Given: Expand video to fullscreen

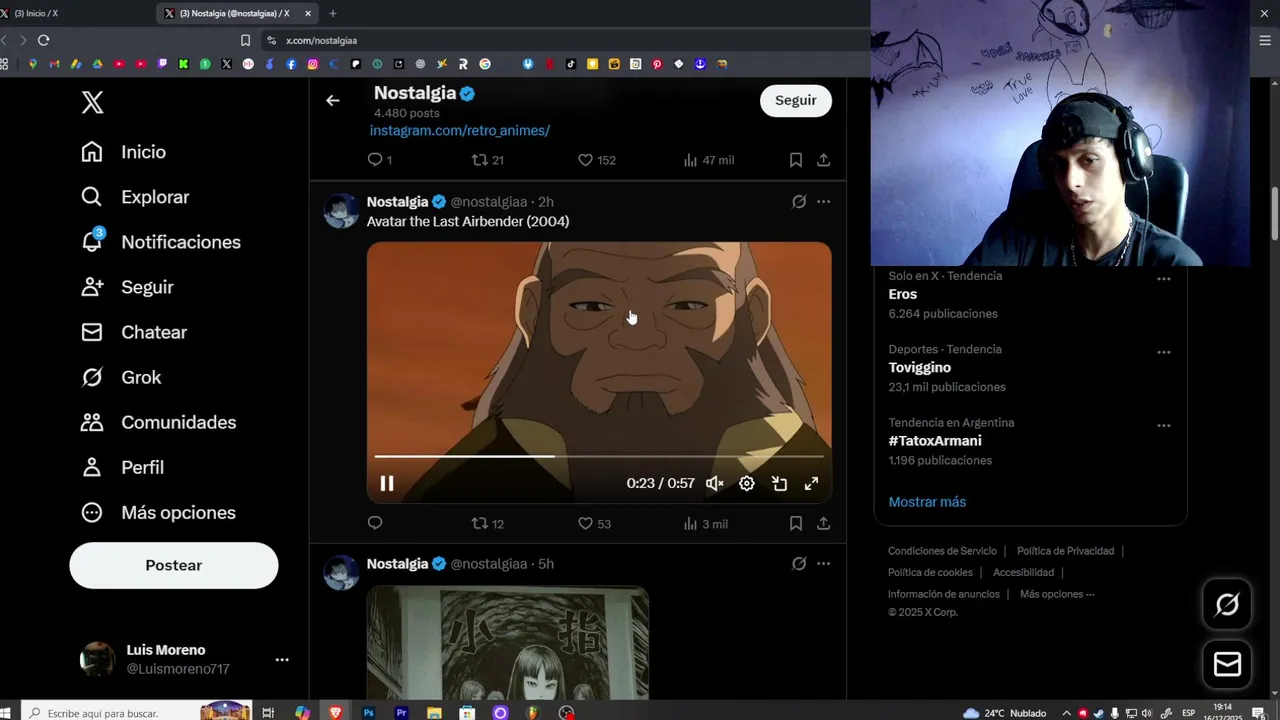Looking at the screenshot, I should tap(811, 483).
